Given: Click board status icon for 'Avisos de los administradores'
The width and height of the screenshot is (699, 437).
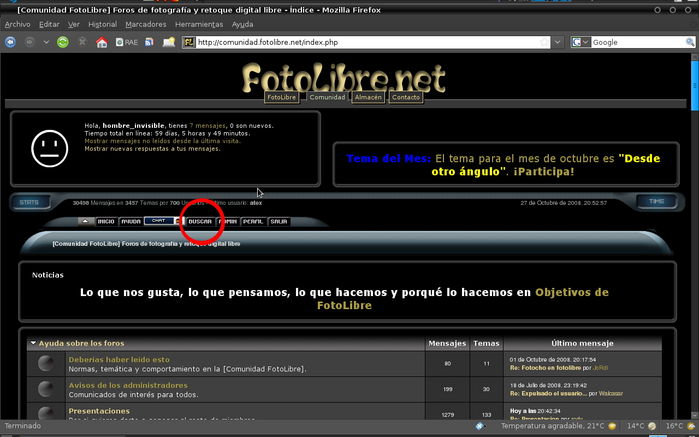Looking at the screenshot, I should pos(46,389).
